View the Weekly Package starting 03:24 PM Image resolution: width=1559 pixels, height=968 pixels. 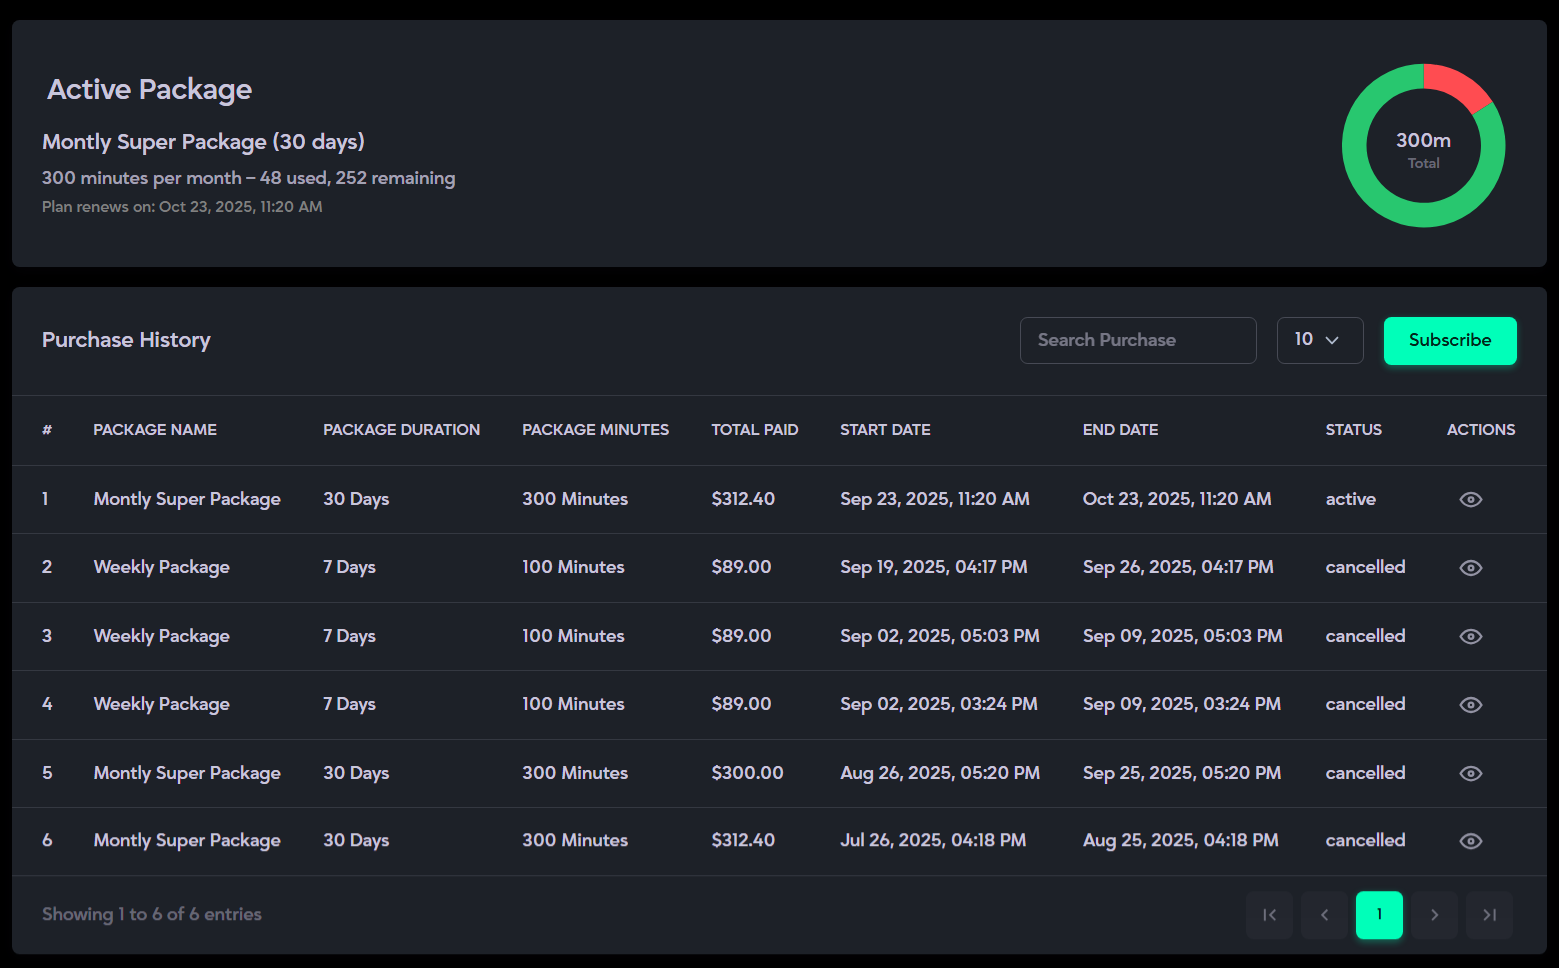[1470, 705]
